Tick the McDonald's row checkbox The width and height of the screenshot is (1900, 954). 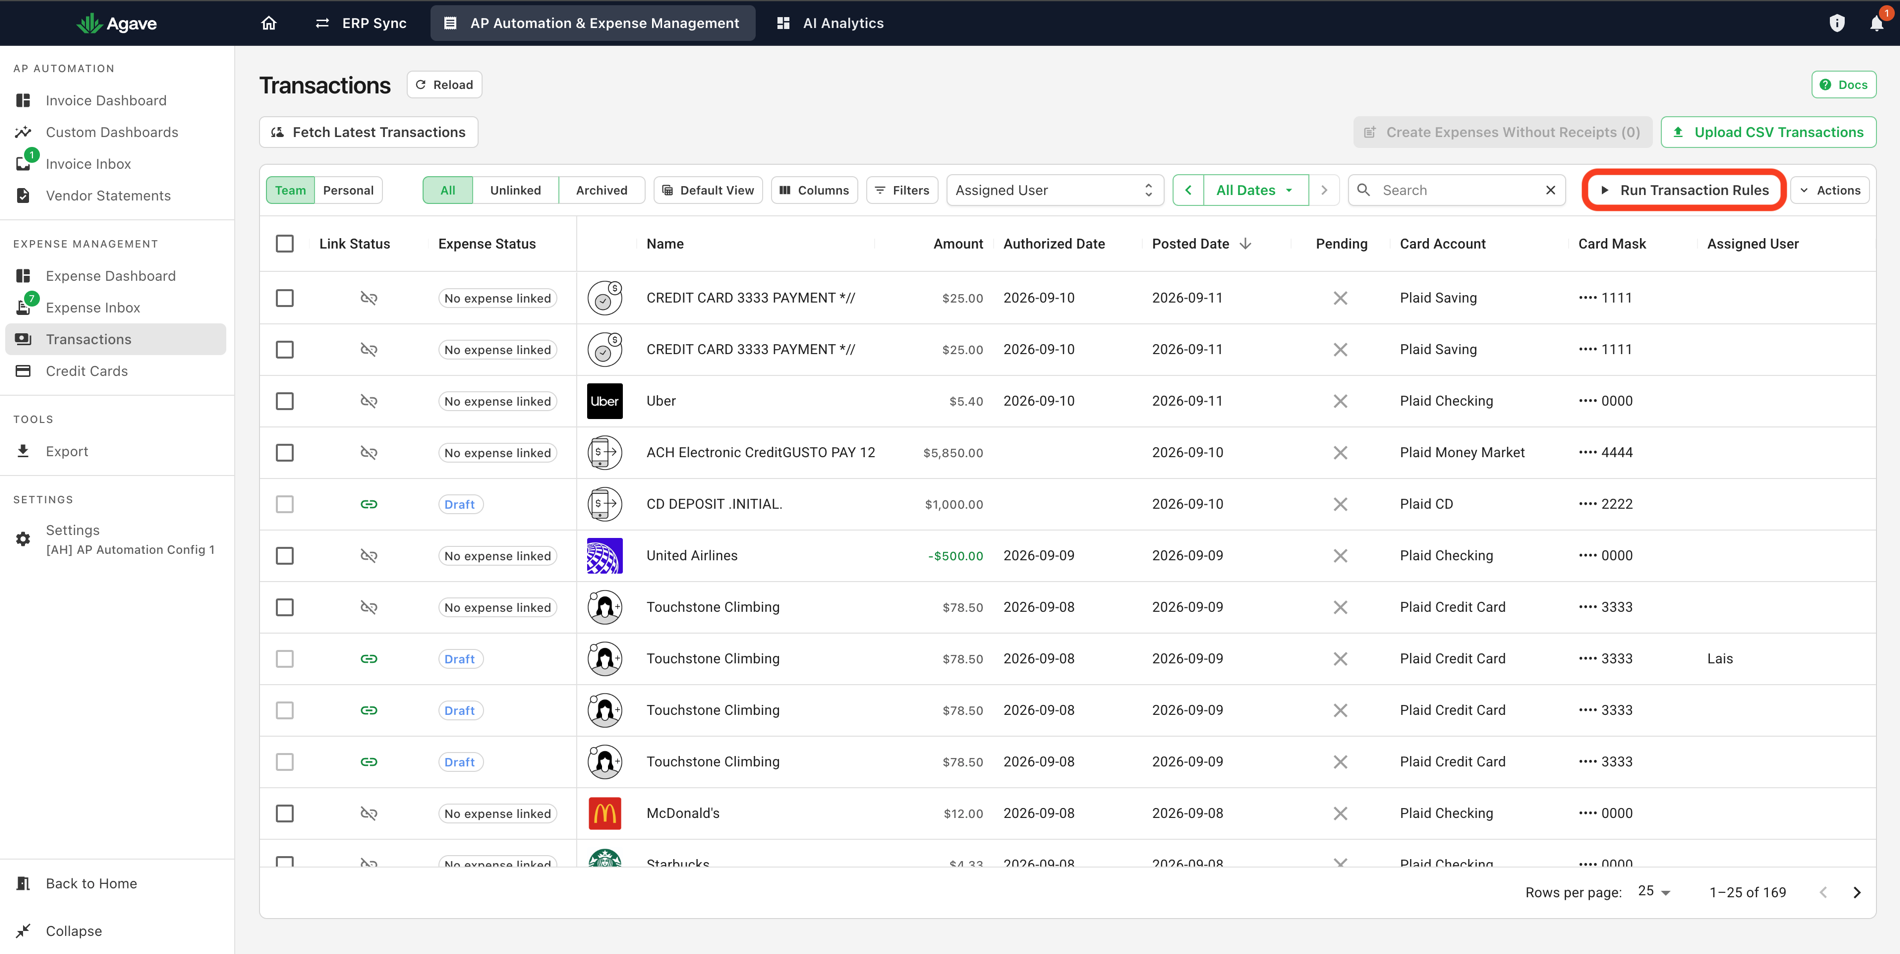tap(285, 813)
